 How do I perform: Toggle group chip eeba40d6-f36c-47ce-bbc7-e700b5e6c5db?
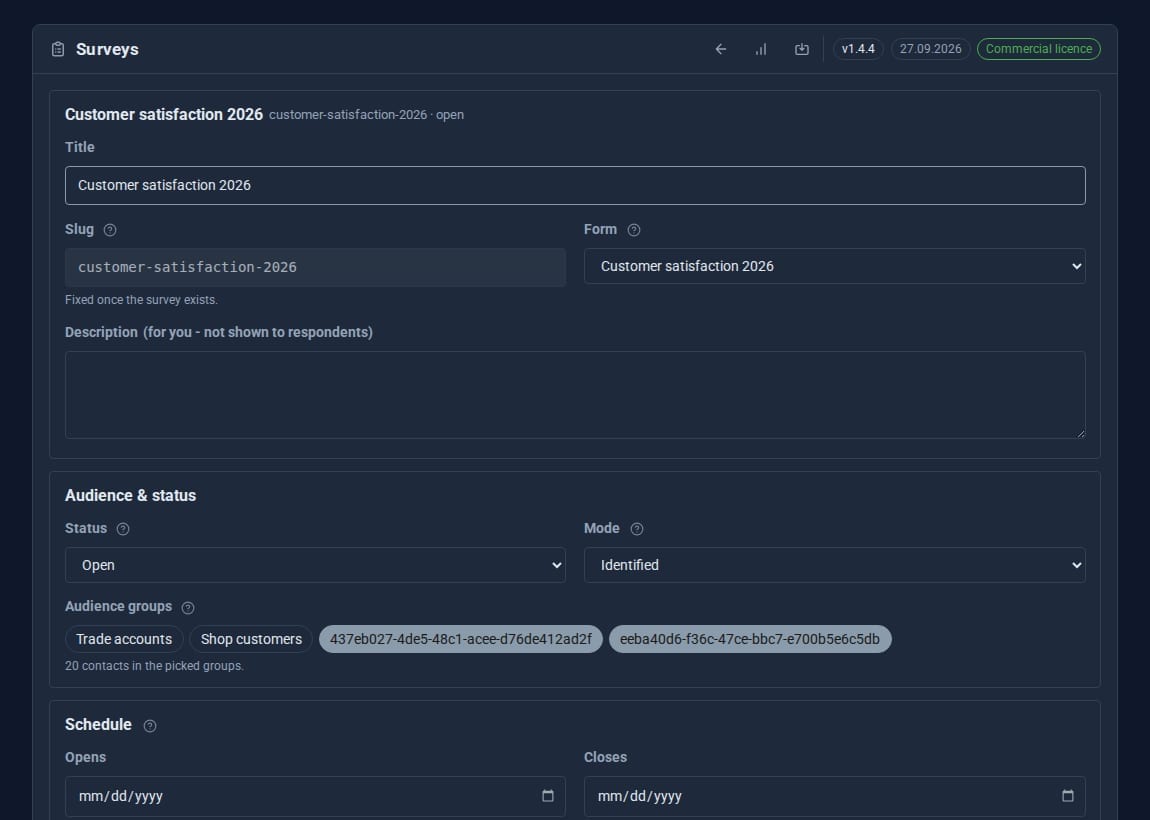750,639
